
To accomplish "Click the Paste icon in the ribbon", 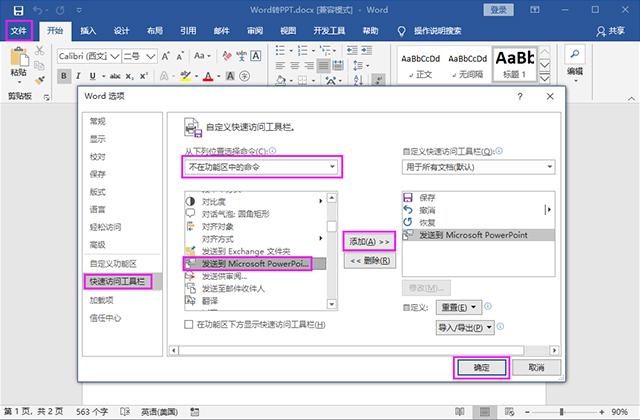I will tap(19, 57).
